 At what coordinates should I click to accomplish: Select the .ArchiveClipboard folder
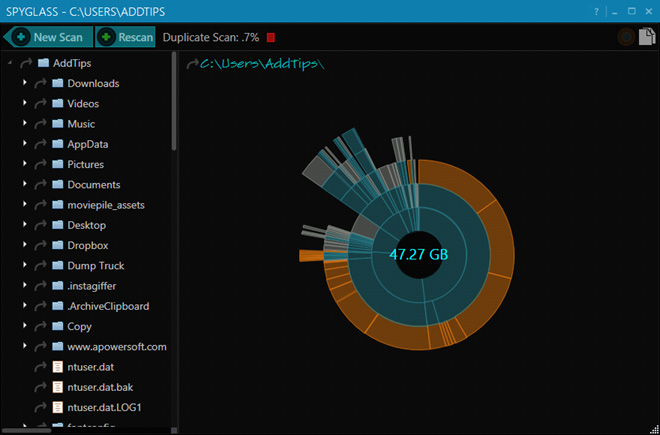[108, 306]
